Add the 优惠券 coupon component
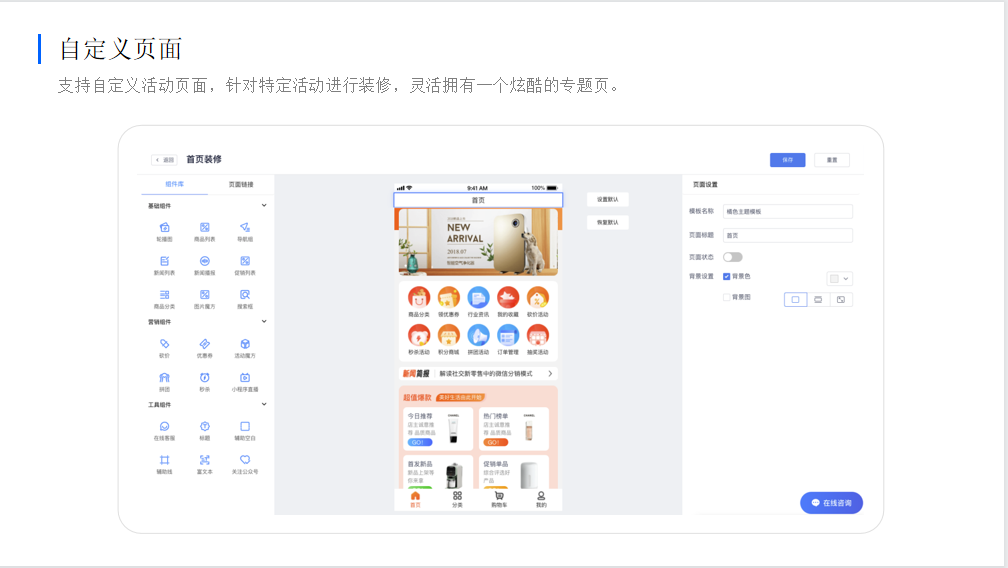The image size is (1008, 568). click(204, 344)
